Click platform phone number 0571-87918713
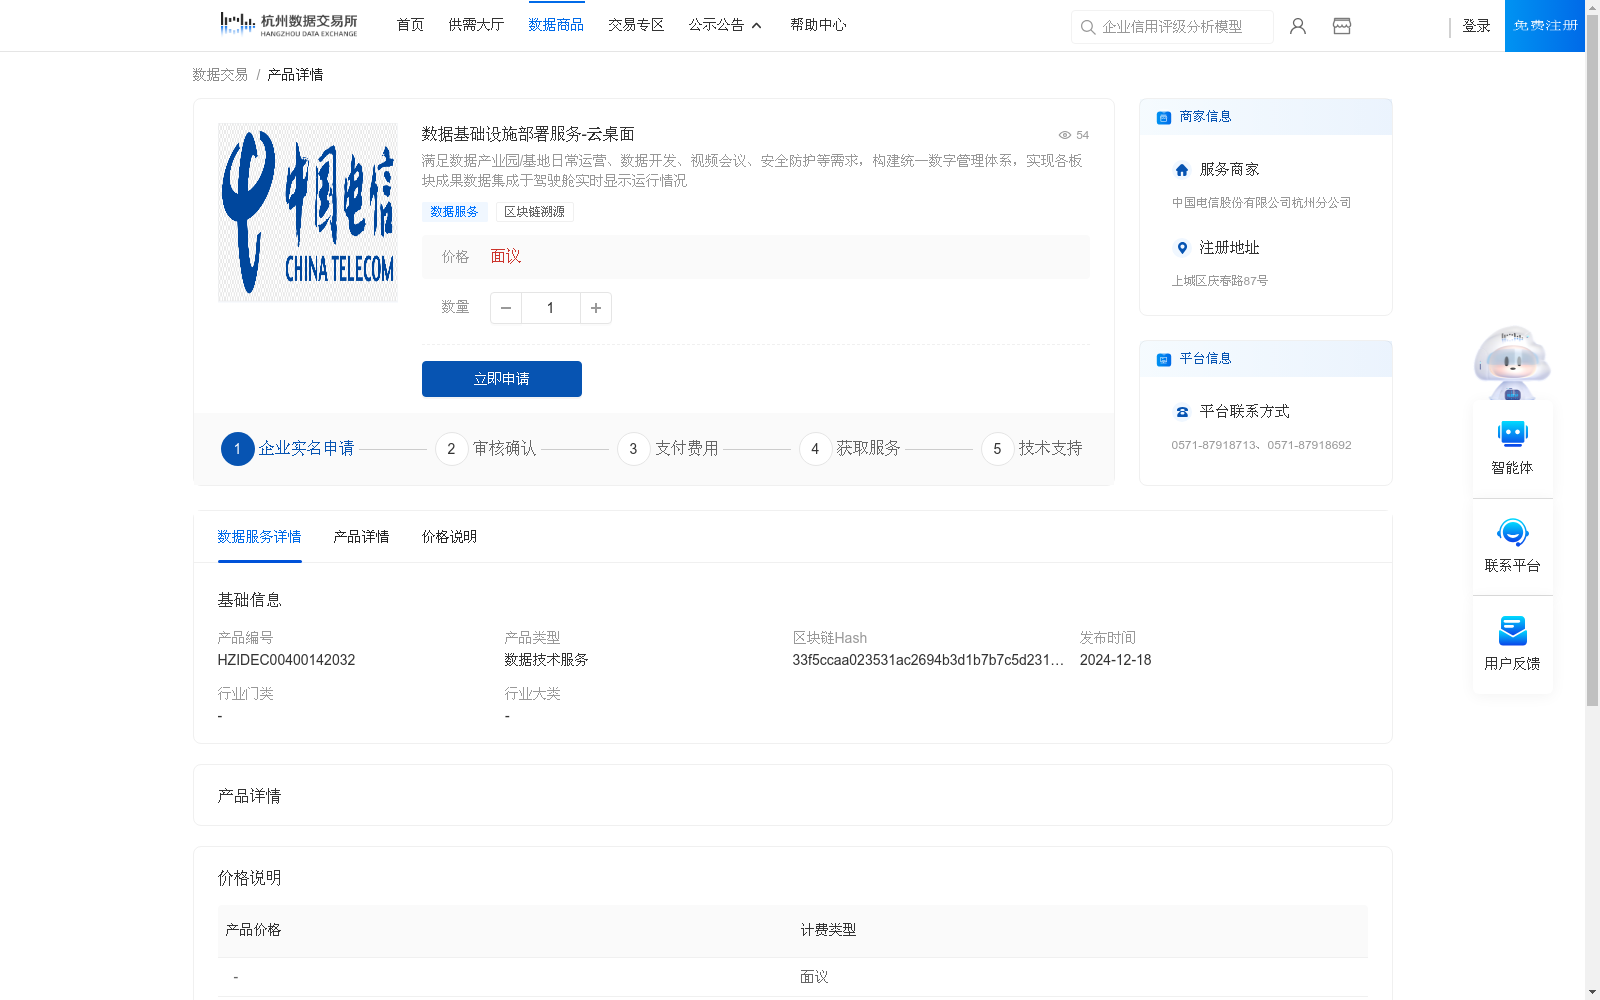Screen dimensions: 1600x1000 click(x=1213, y=445)
